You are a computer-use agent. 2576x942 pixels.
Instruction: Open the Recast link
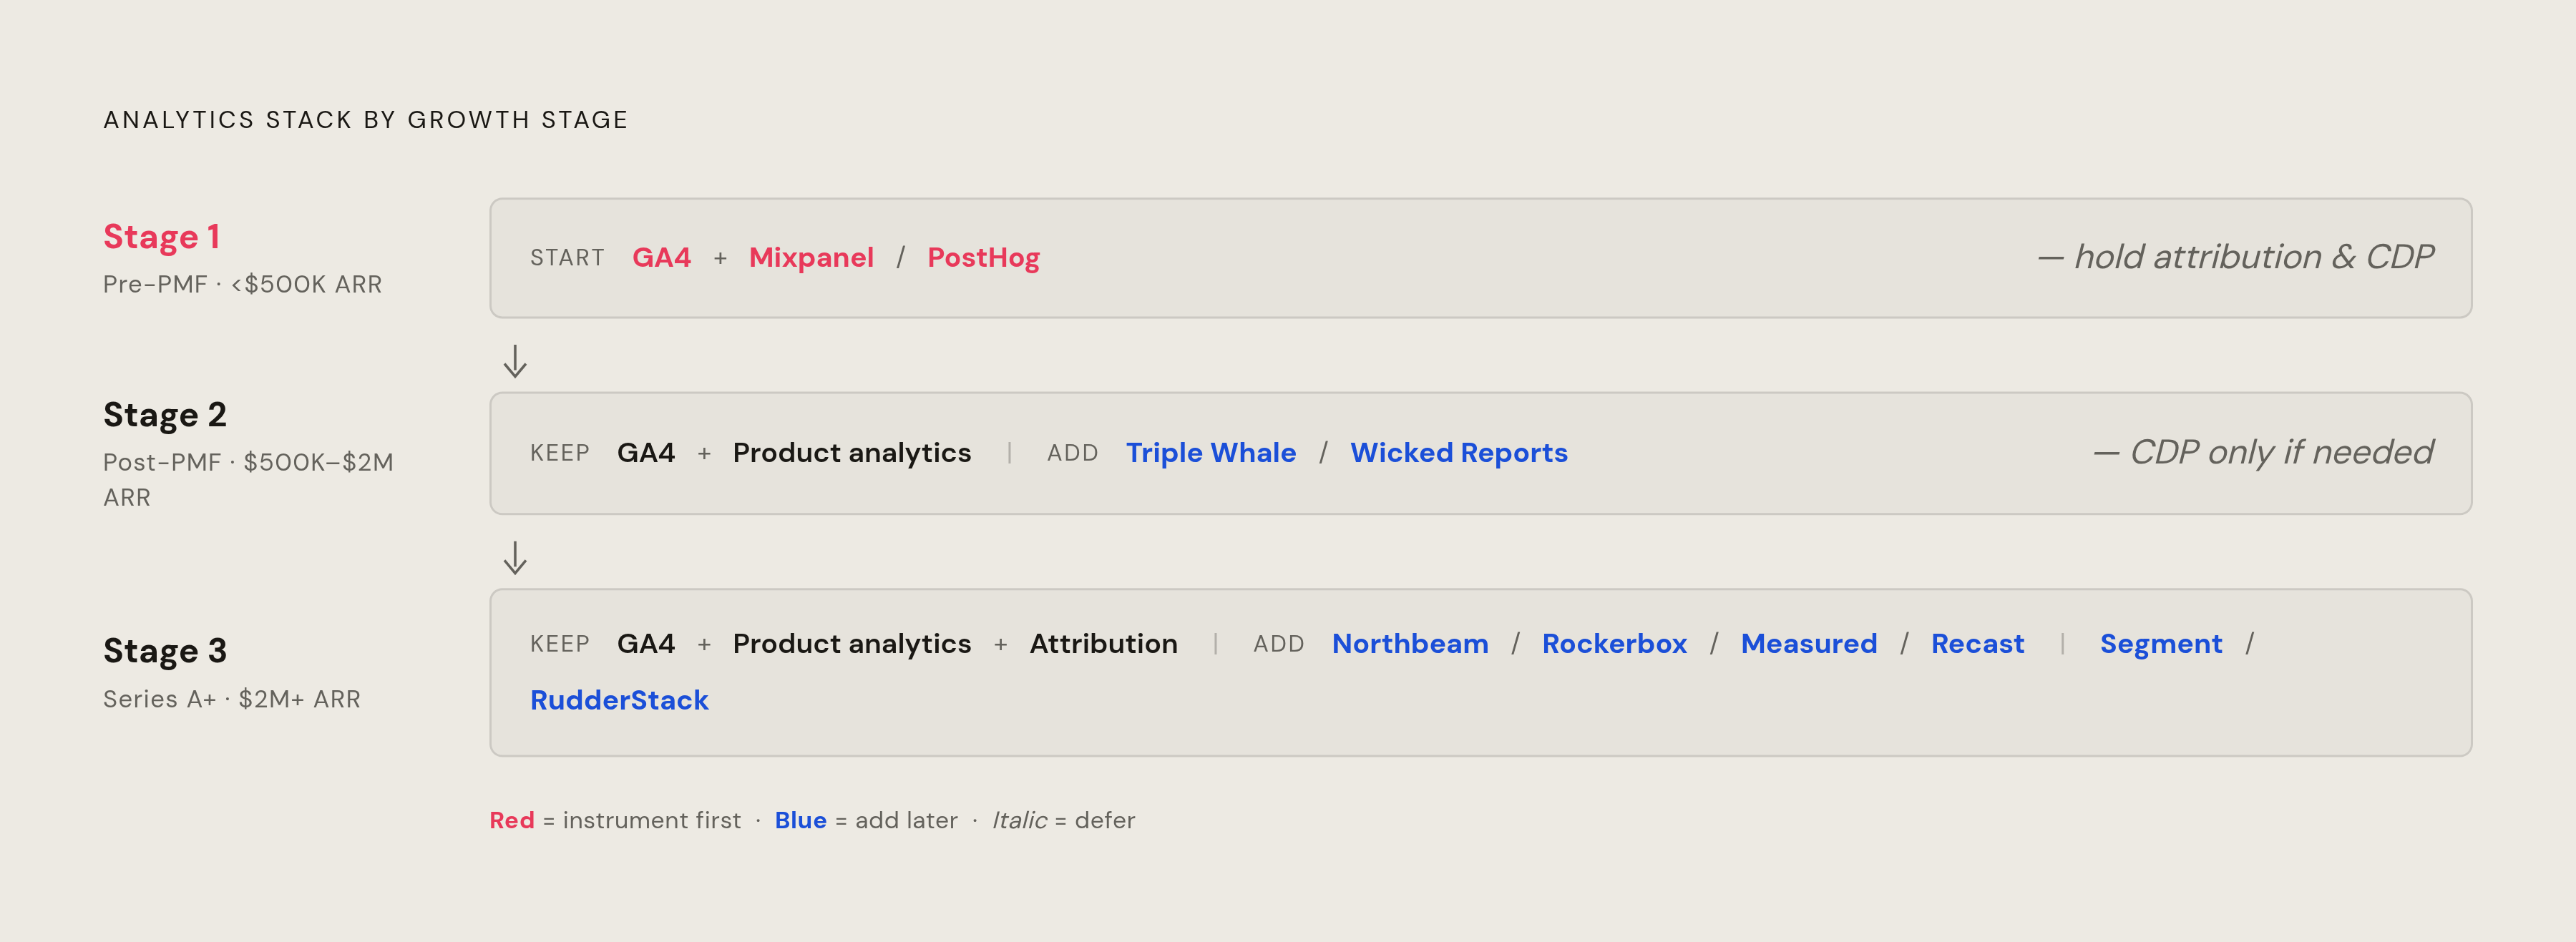[1977, 644]
